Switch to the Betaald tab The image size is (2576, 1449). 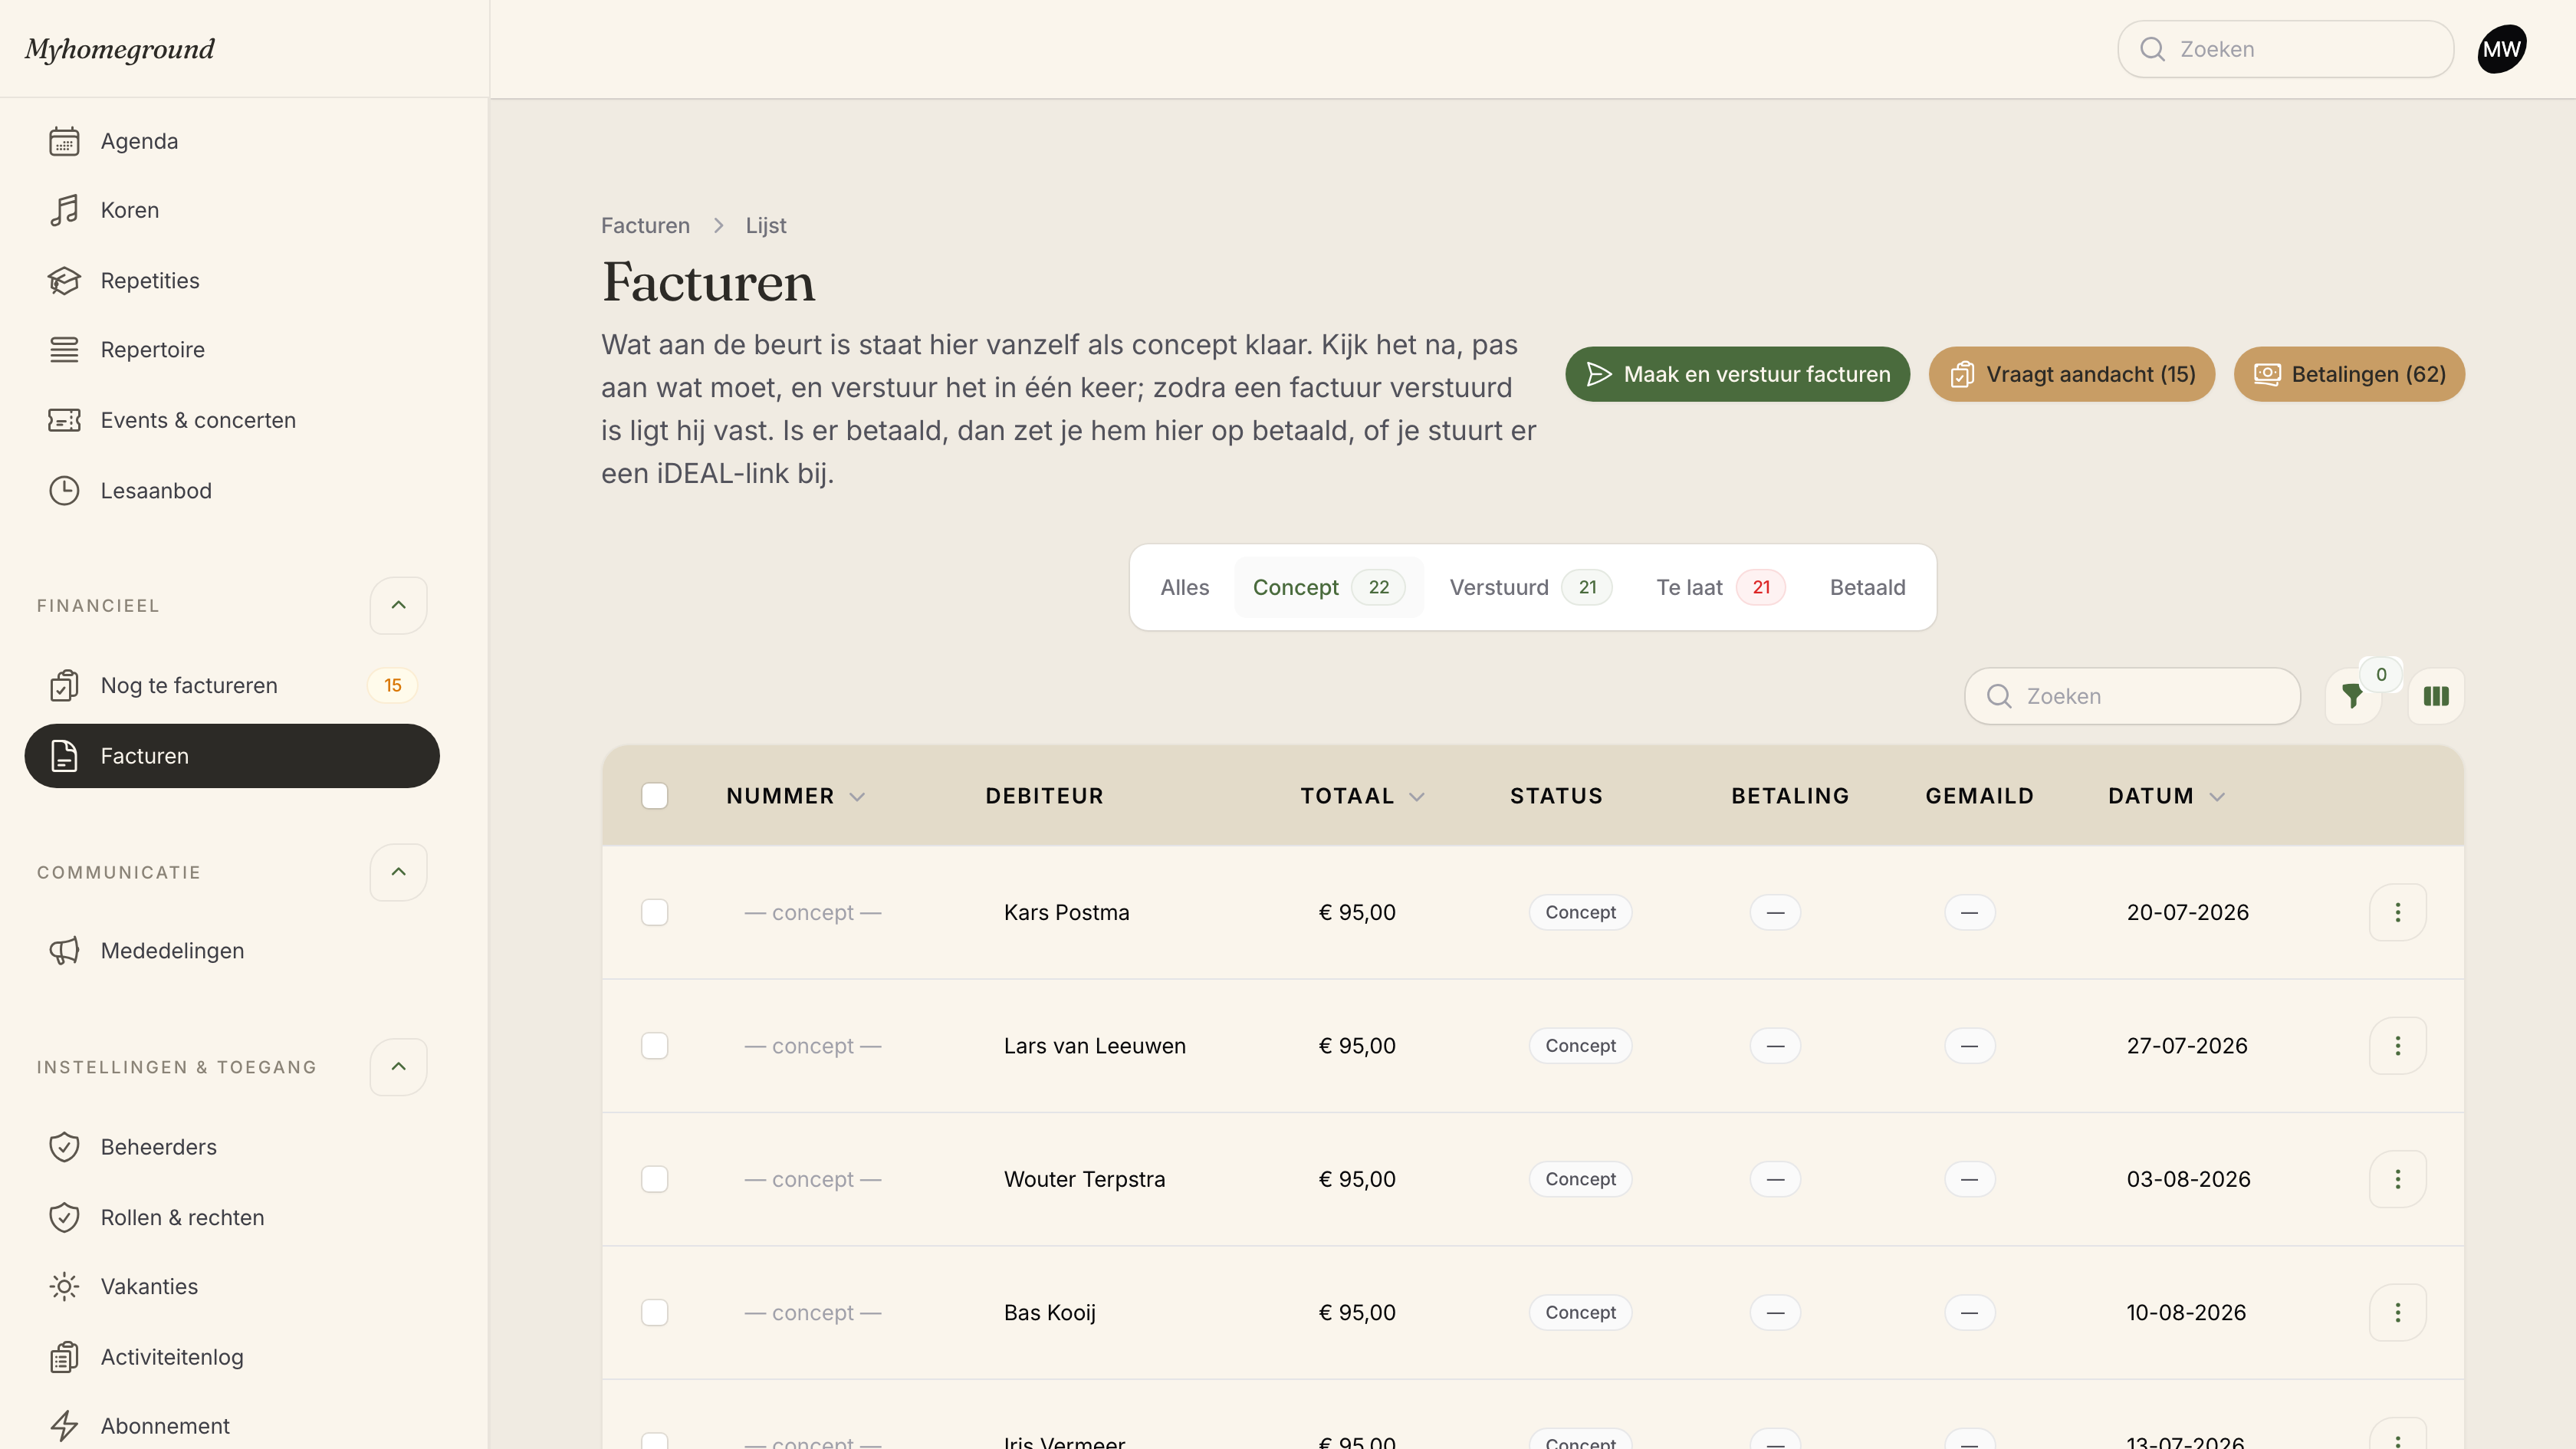[x=1867, y=587]
